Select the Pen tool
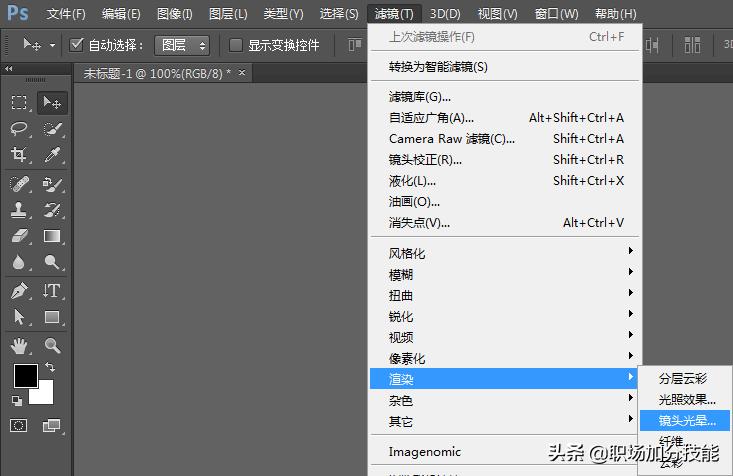This screenshot has height=476, width=733. click(19, 291)
